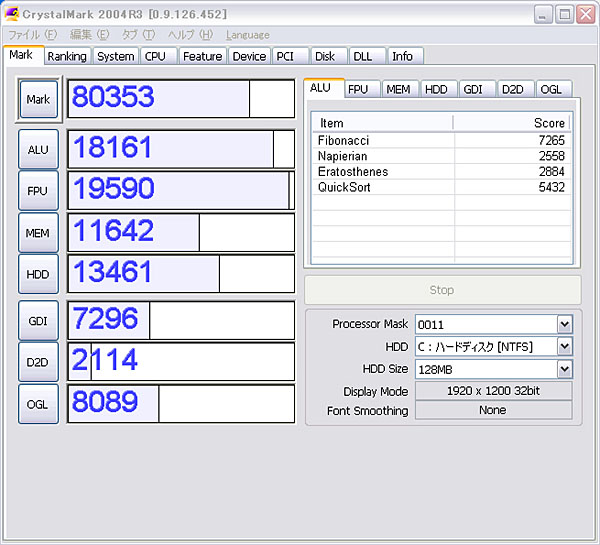This screenshot has width=600, height=545.
Task: Open the 編集 (E) menu
Action: (90, 35)
